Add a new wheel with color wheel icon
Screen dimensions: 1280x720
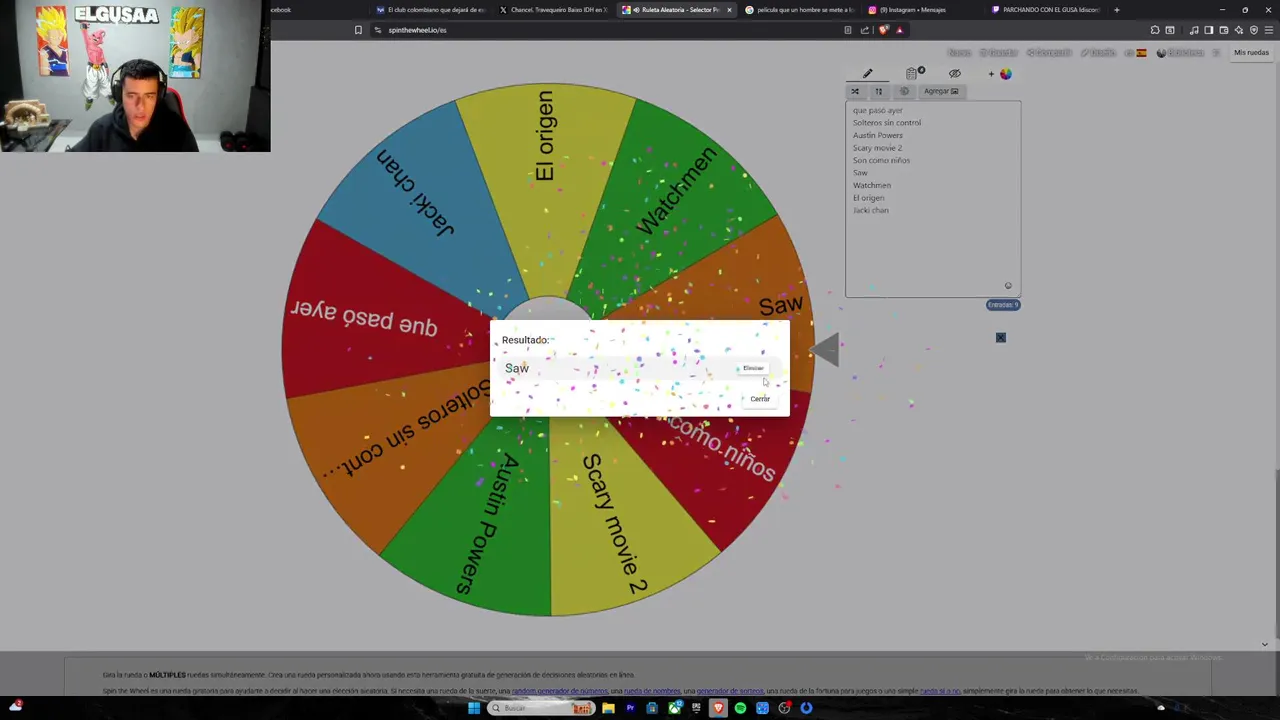[x=1001, y=73]
